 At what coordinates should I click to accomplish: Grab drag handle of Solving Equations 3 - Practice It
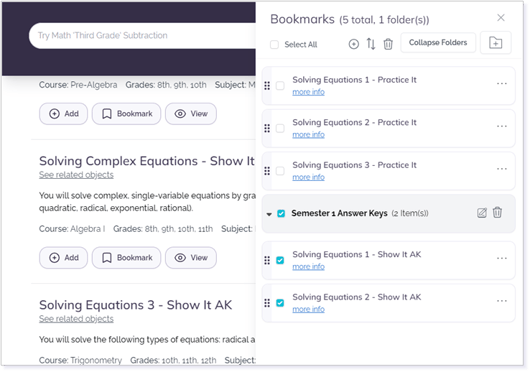click(267, 171)
